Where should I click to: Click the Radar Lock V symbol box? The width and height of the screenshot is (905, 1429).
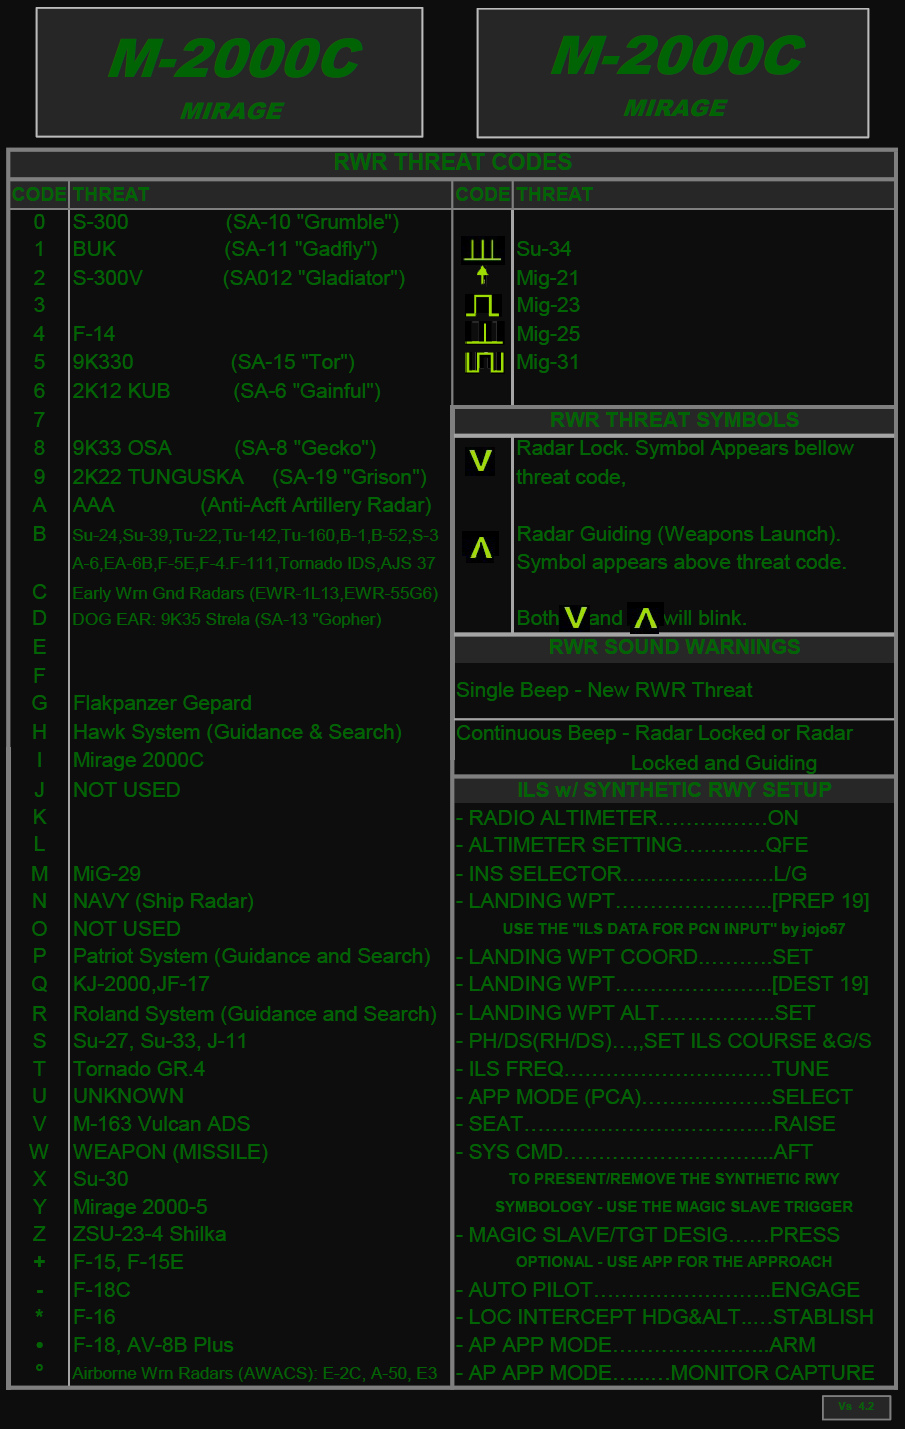[x=481, y=461]
